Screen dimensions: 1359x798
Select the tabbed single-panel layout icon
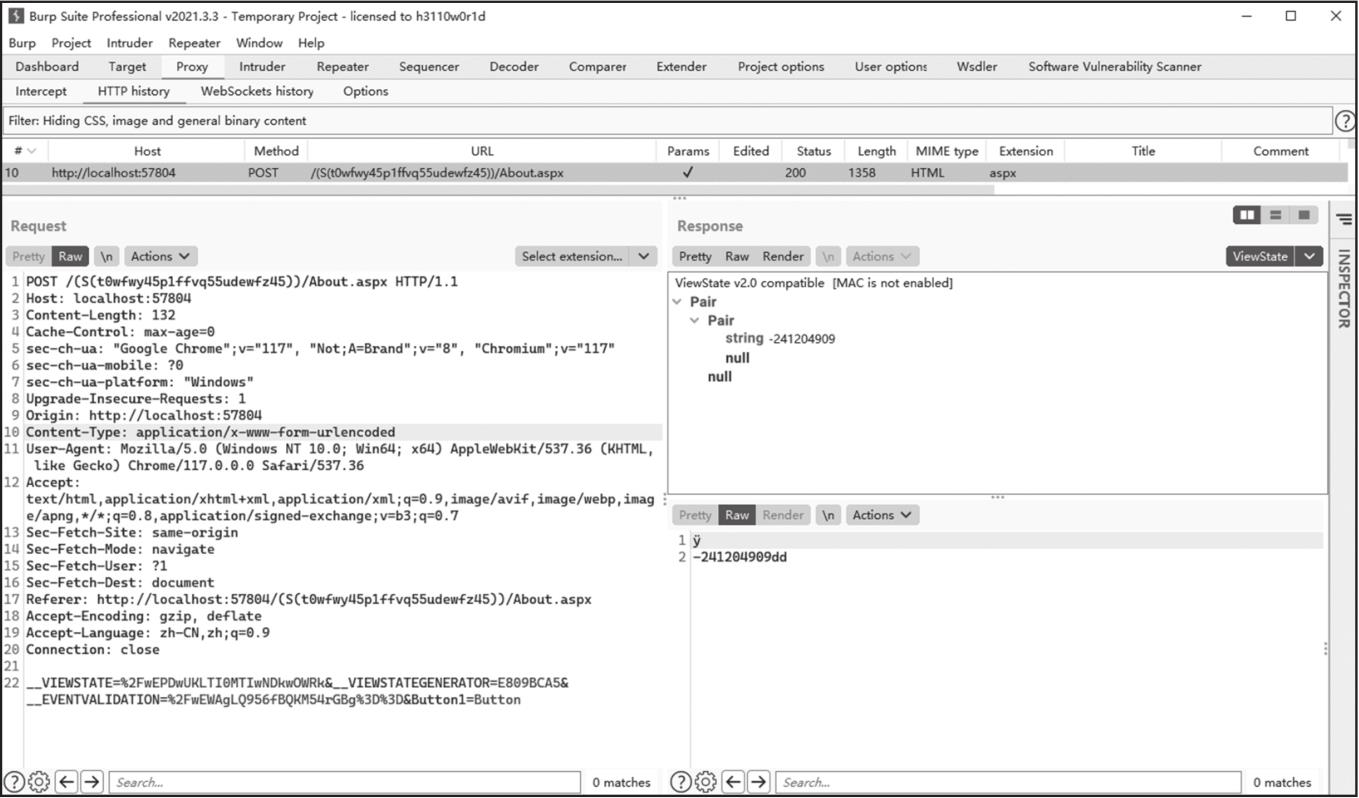point(1303,215)
